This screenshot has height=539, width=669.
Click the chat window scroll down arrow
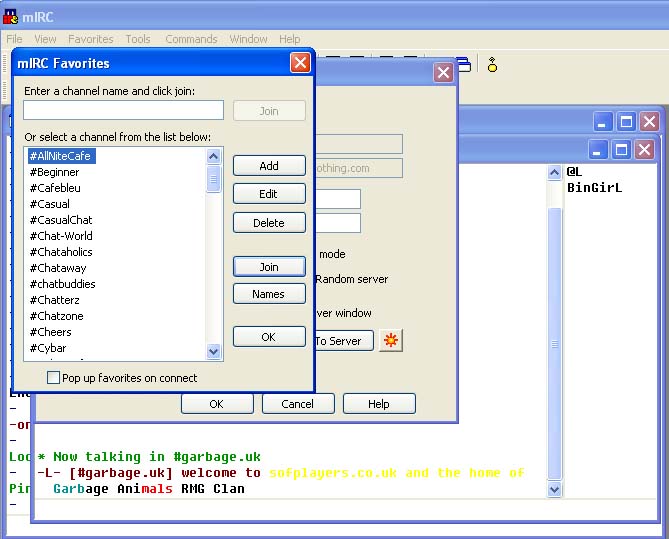click(554, 489)
